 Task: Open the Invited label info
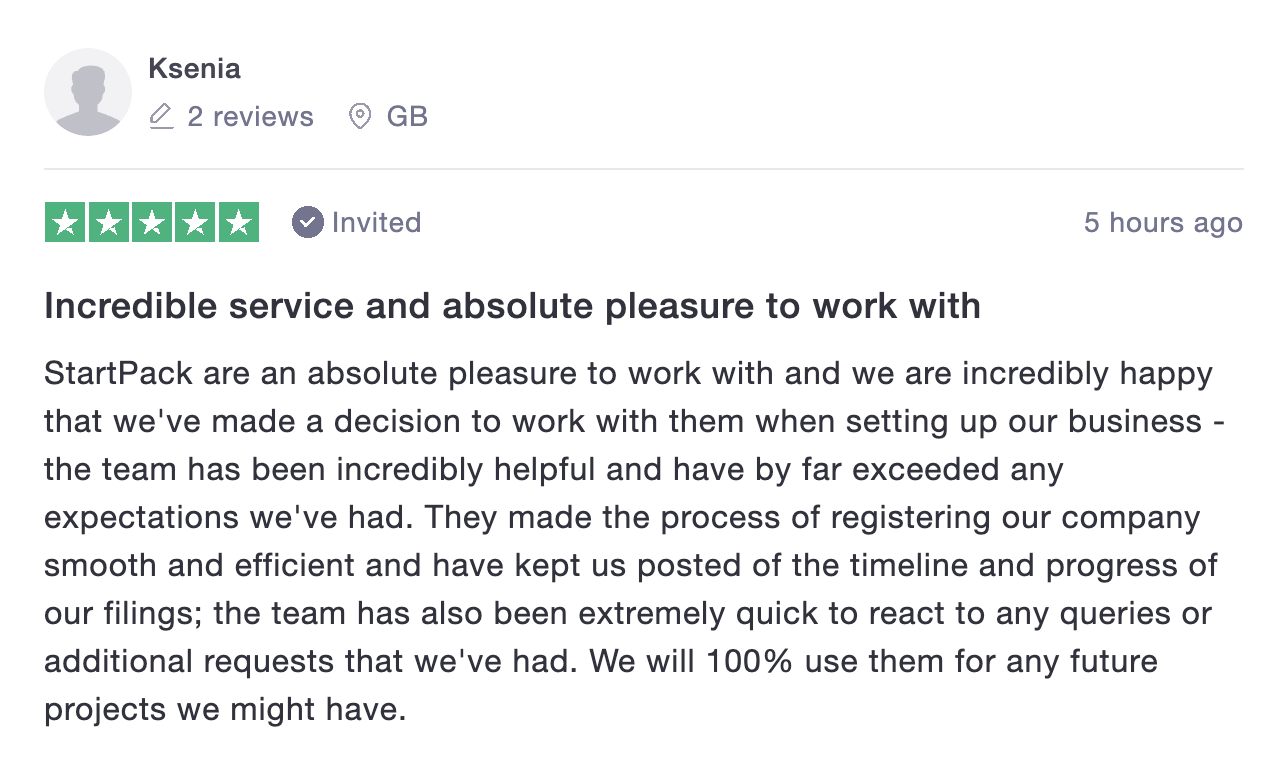pyautogui.click(x=376, y=222)
